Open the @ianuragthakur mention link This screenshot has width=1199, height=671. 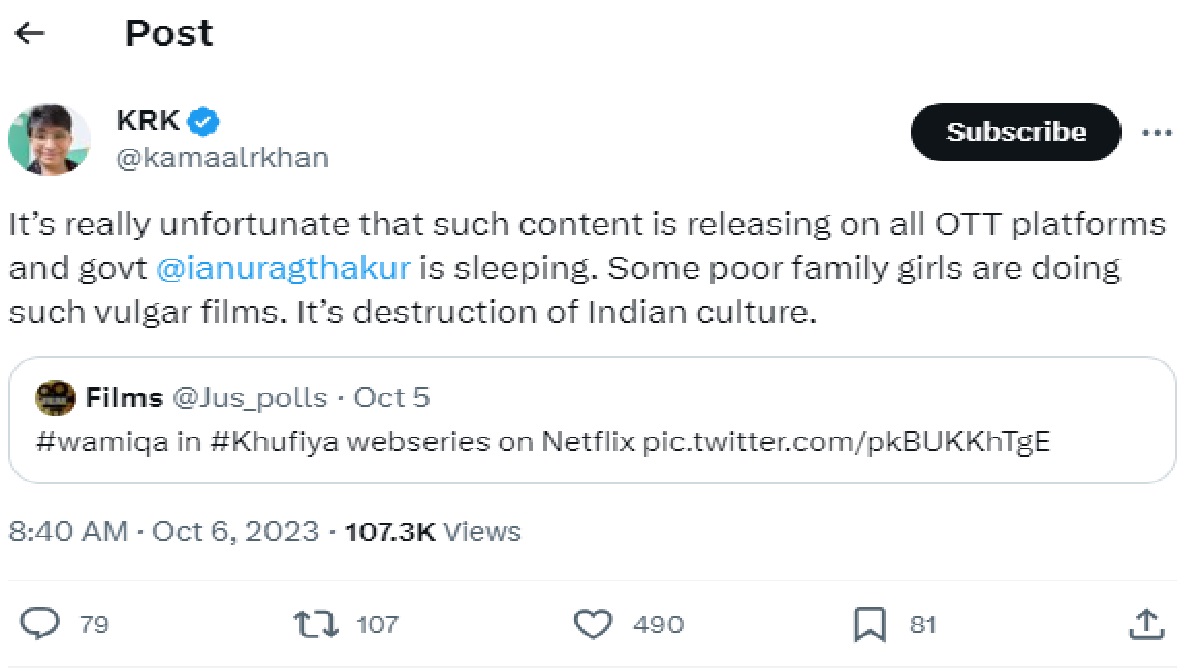(284, 268)
